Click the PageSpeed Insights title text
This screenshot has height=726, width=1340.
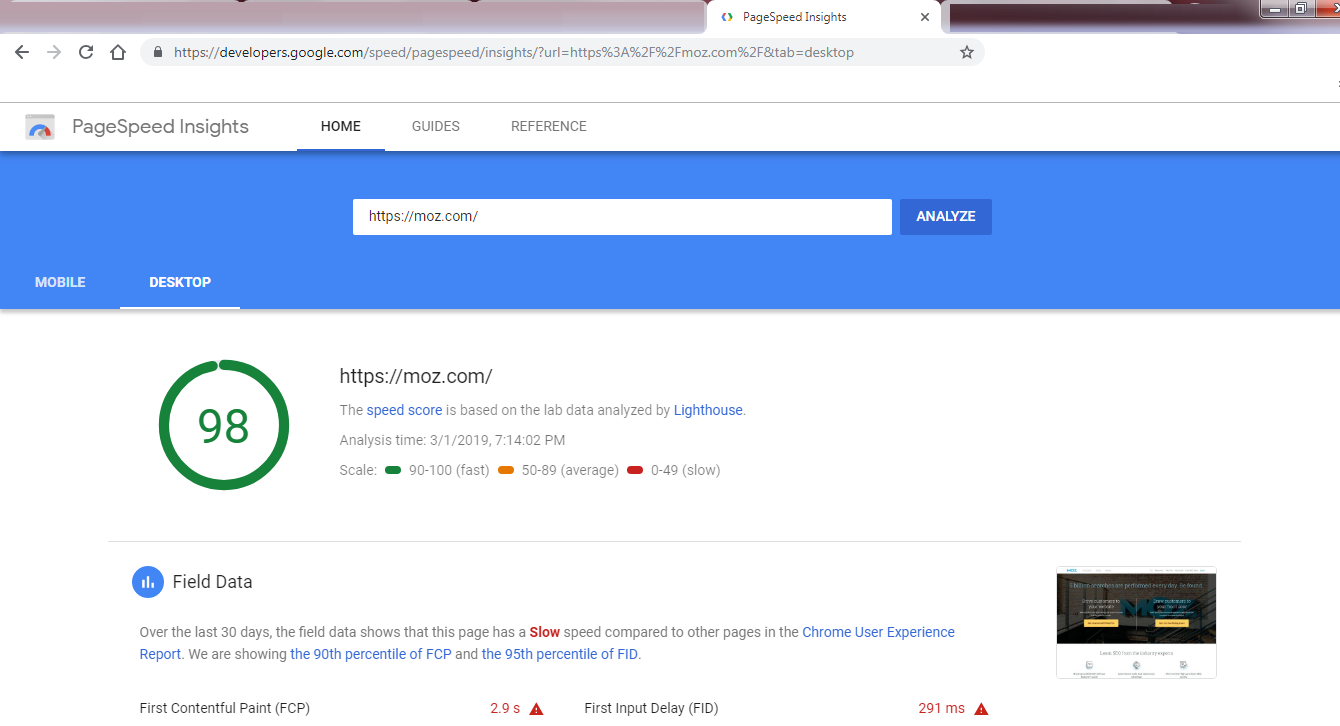[160, 127]
